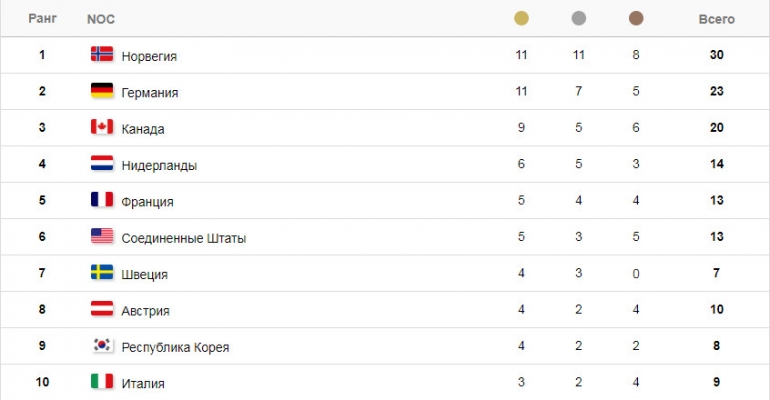Click the Sweden flag icon
The height and width of the screenshot is (400, 770).
pyautogui.click(x=102, y=272)
